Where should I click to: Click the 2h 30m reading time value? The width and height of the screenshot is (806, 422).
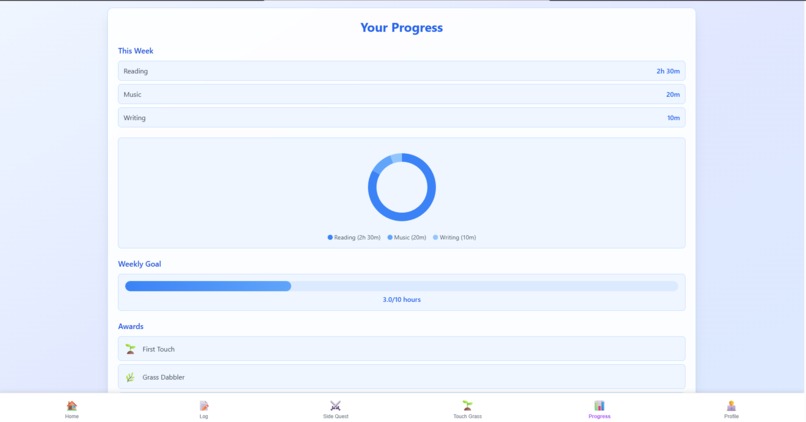668,71
